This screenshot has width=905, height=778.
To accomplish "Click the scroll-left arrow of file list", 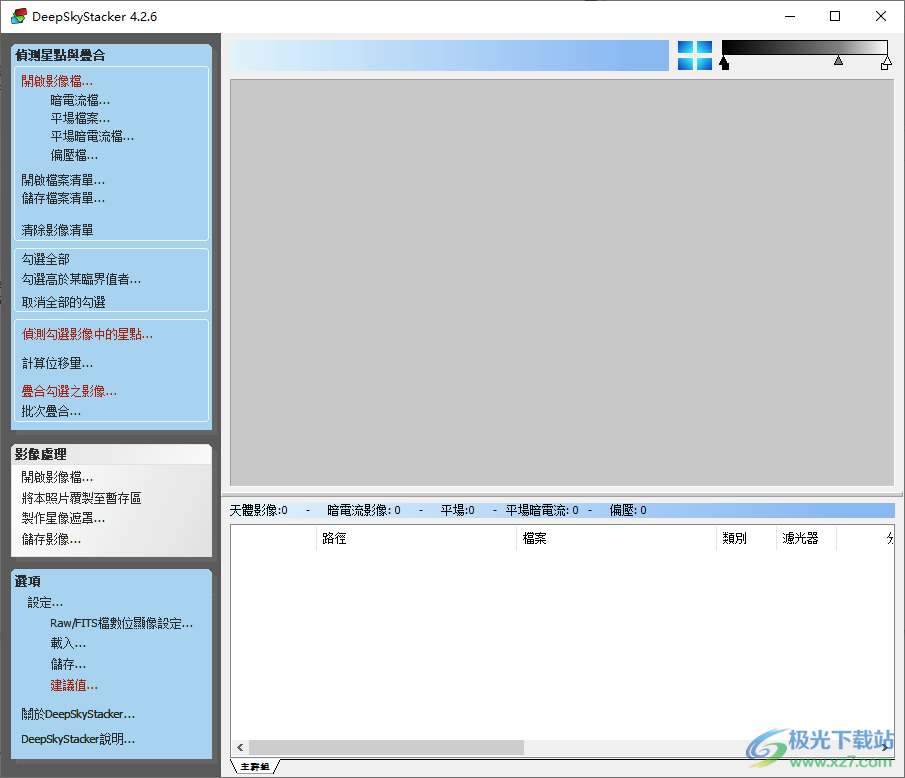I will tap(240, 747).
